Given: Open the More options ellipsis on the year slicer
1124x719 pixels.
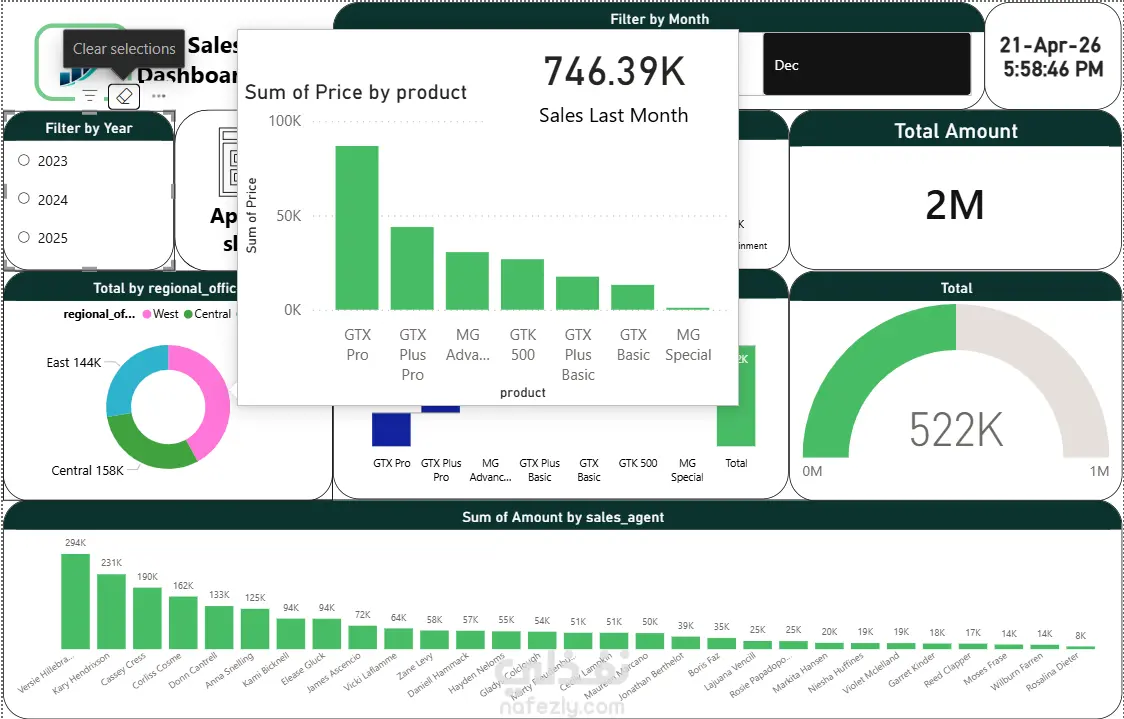Looking at the screenshot, I should tap(158, 95).
